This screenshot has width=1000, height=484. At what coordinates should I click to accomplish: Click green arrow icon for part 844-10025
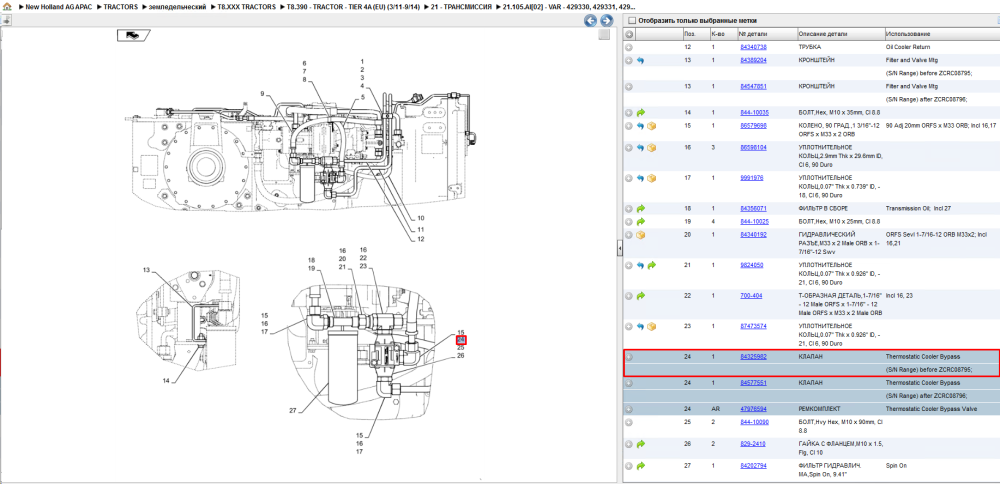tap(640, 221)
